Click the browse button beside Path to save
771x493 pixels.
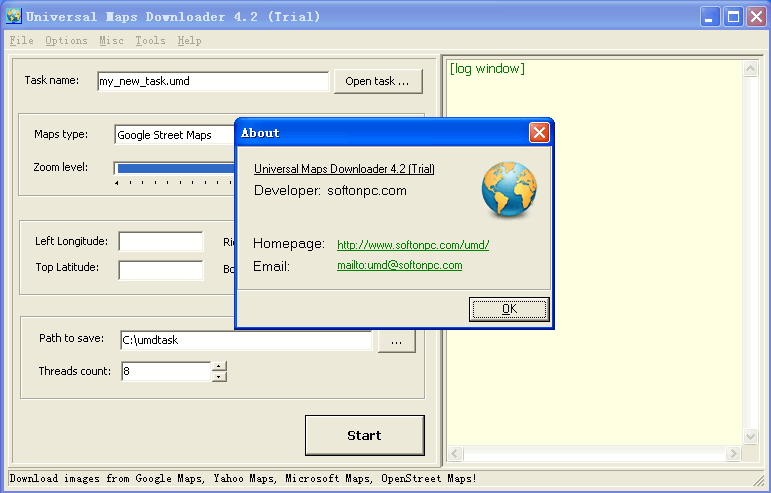tap(396, 341)
